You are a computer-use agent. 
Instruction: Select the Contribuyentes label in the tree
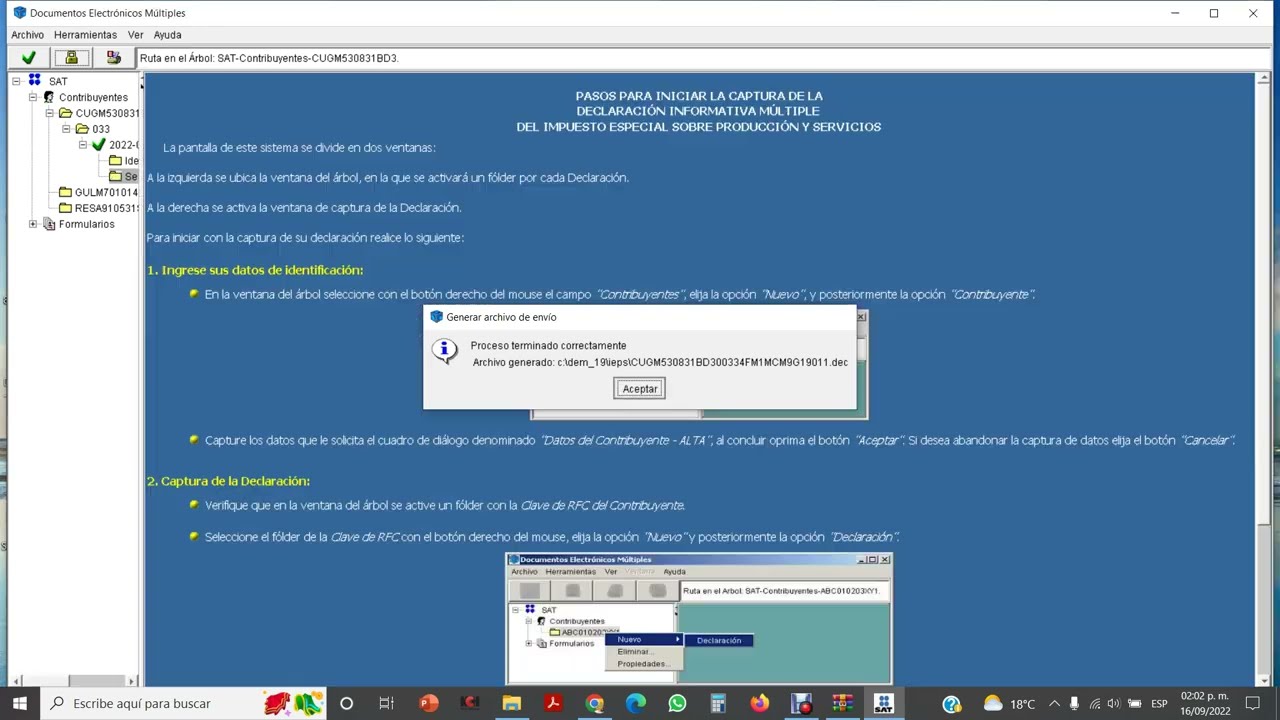click(93, 97)
